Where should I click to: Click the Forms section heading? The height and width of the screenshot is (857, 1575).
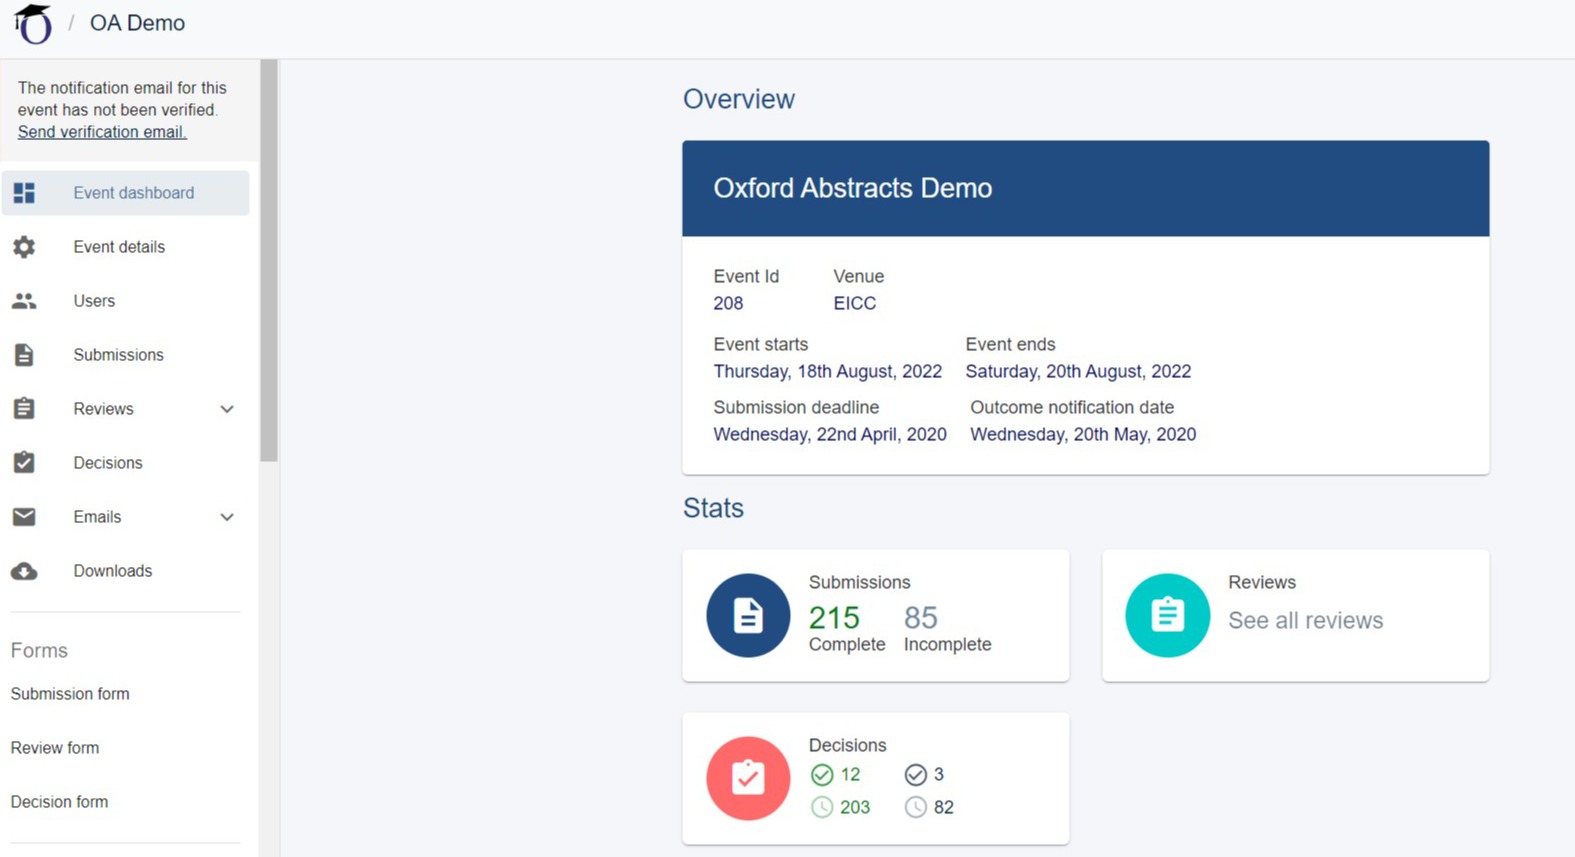coord(39,650)
